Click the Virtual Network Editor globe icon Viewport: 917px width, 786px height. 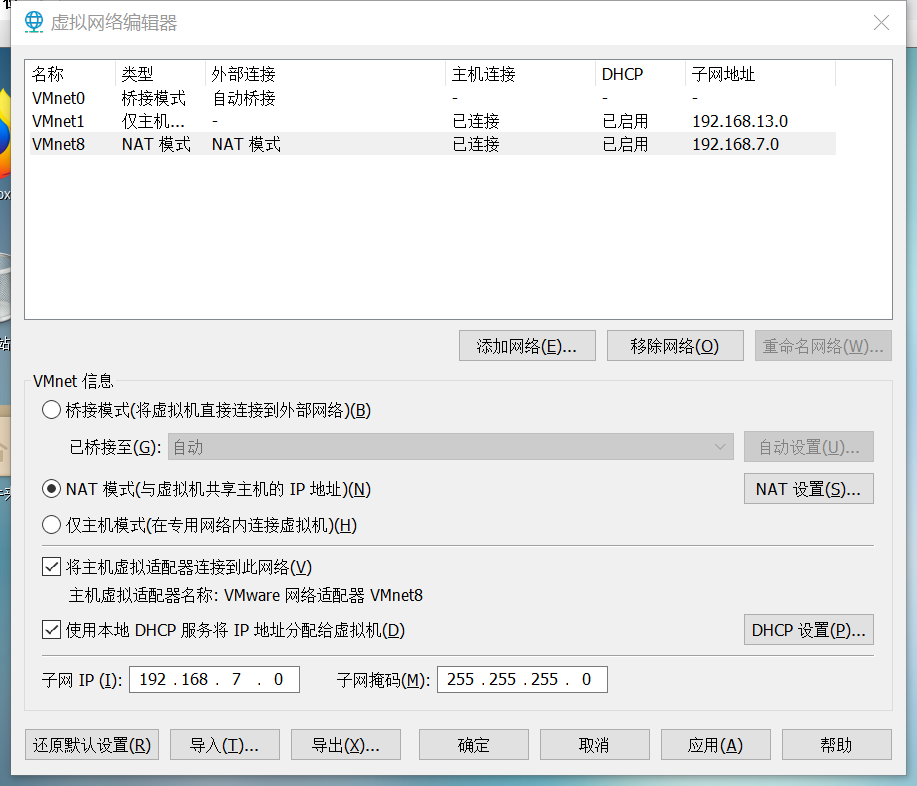pyautogui.click(x=34, y=22)
